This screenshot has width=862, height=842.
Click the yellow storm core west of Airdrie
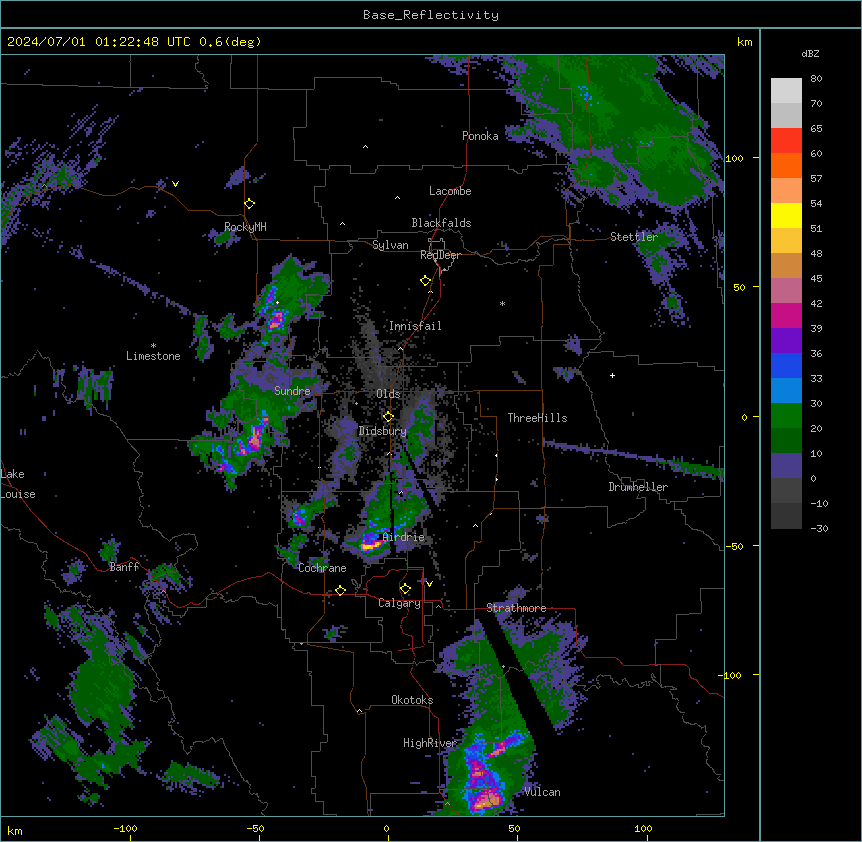pyautogui.click(x=372, y=545)
